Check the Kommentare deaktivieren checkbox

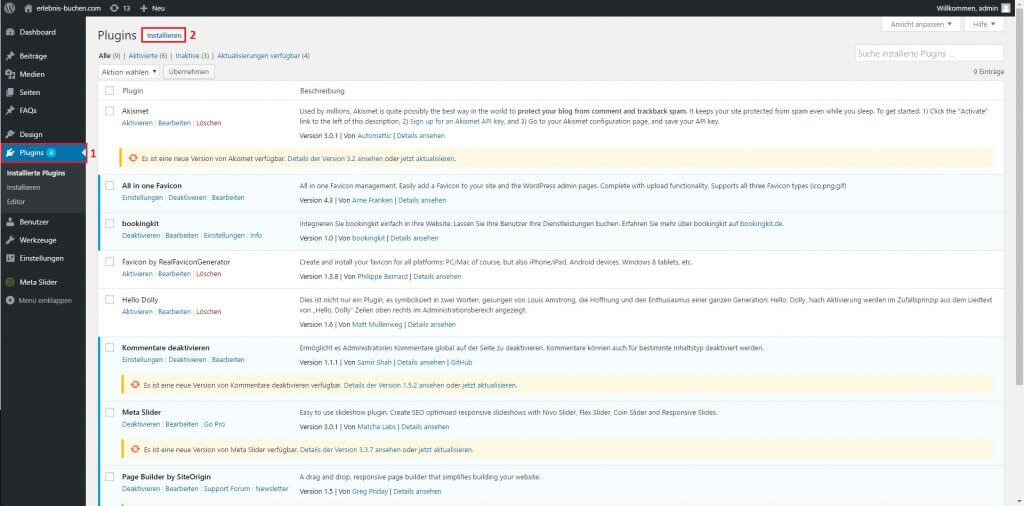(110, 347)
